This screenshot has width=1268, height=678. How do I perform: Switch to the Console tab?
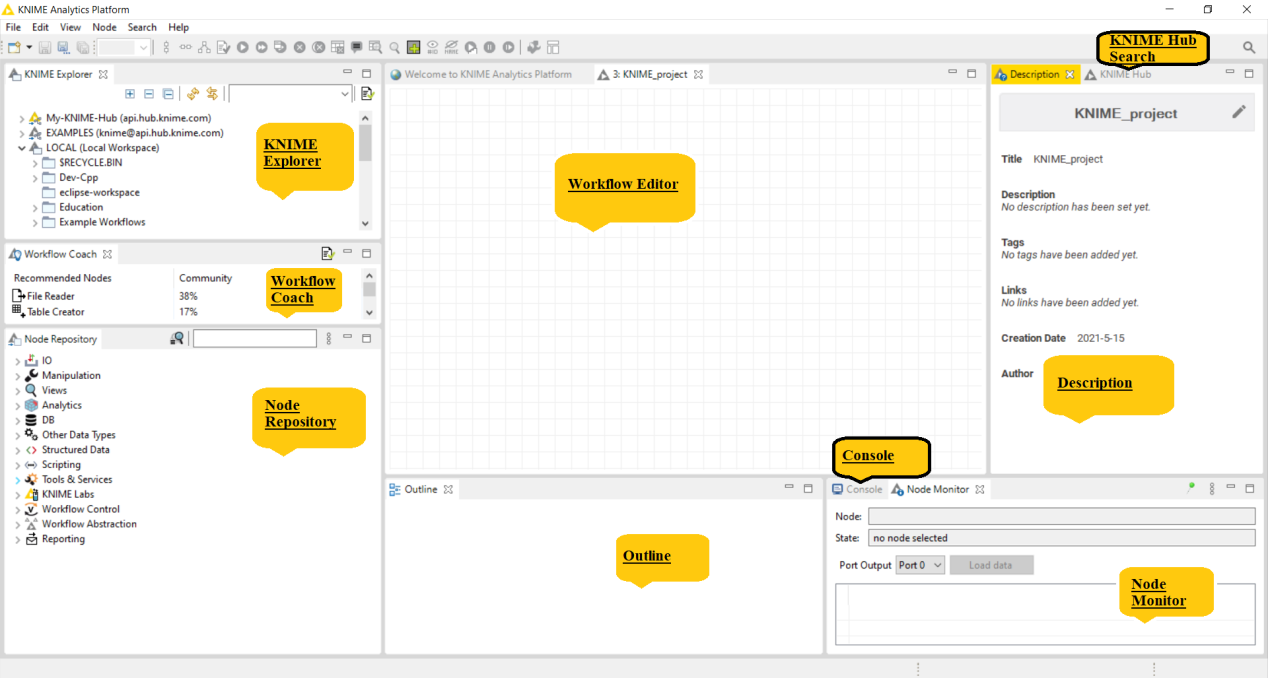[857, 489]
